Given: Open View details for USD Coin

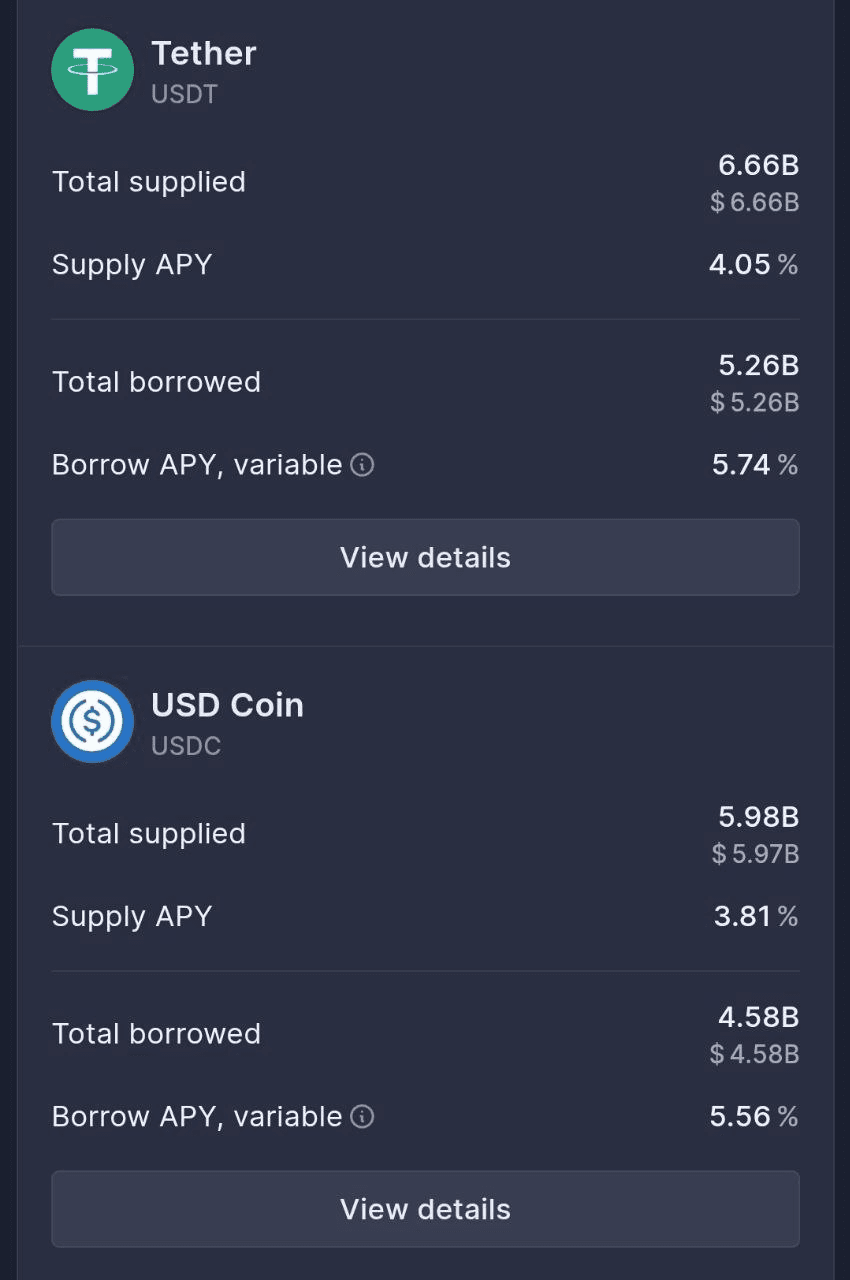Looking at the screenshot, I should [x=425, y=1209].
